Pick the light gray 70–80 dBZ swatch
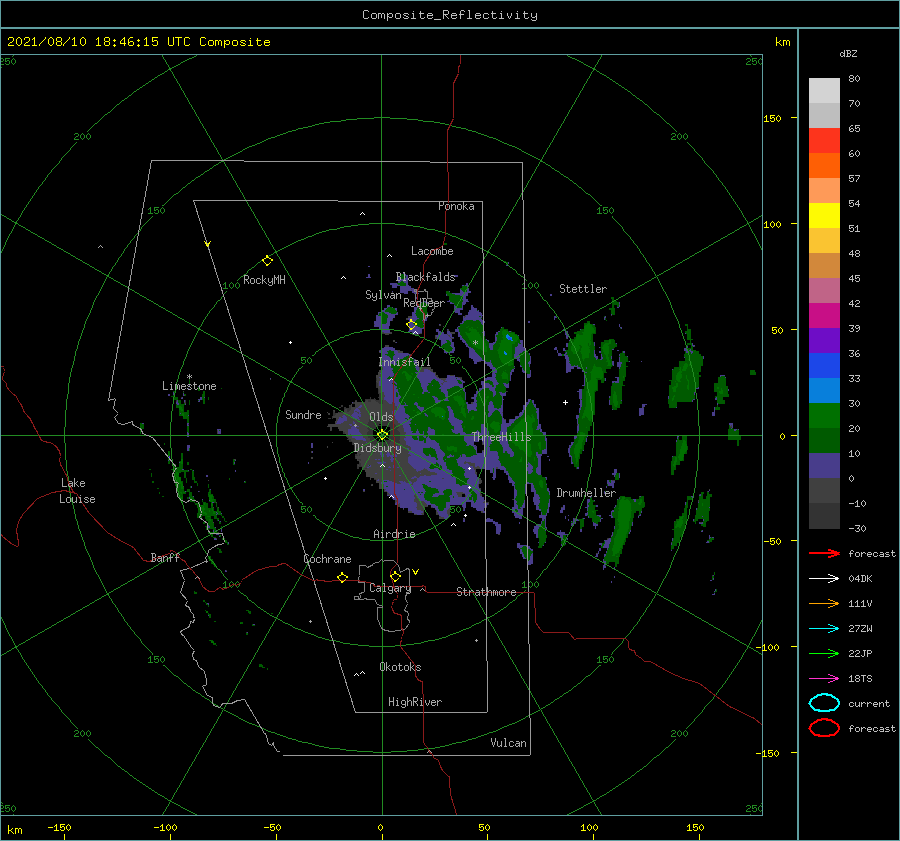Screen dimensions: 900x841 pos(824,90)
